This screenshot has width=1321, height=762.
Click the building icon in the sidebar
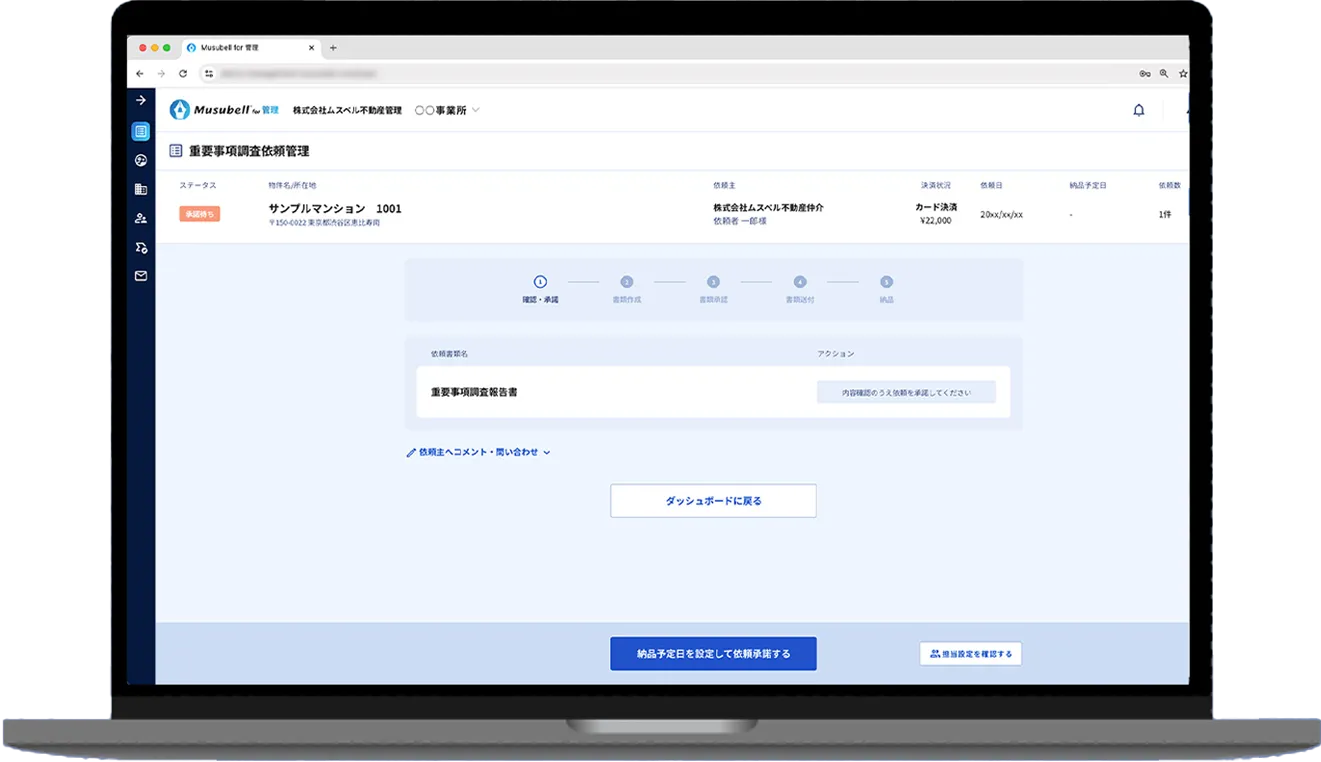[x=140, y=190]
